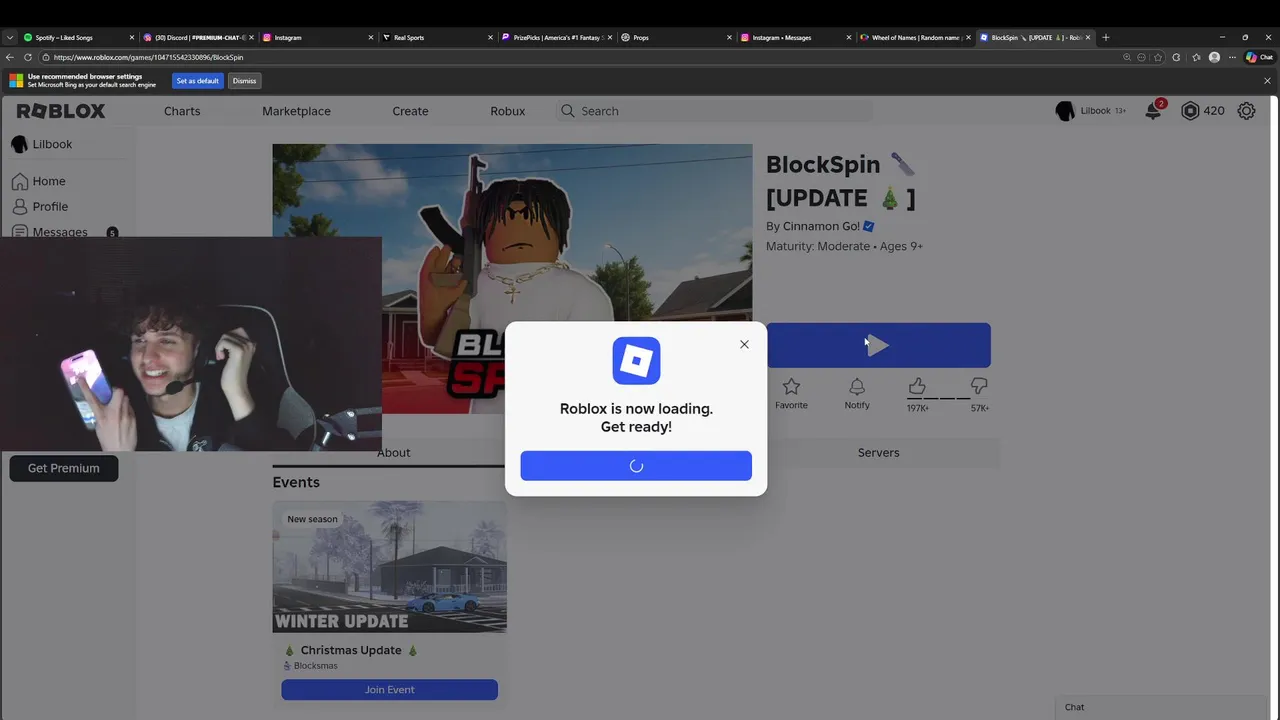Image resolution: width=1280 pixels, height=720 pixels.
Task: Favorite the BlockSpin game with star icon
Action: (791, 386)
